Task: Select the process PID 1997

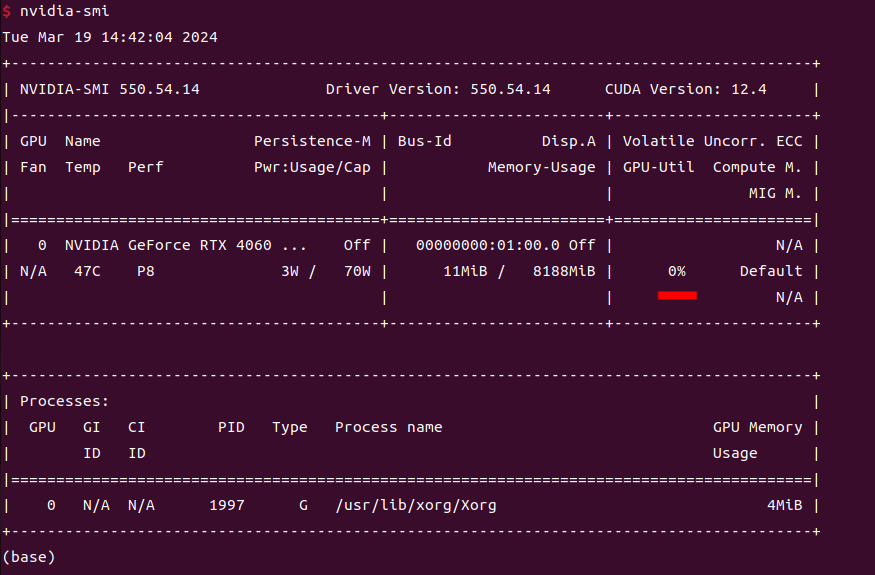Action: 227,505
